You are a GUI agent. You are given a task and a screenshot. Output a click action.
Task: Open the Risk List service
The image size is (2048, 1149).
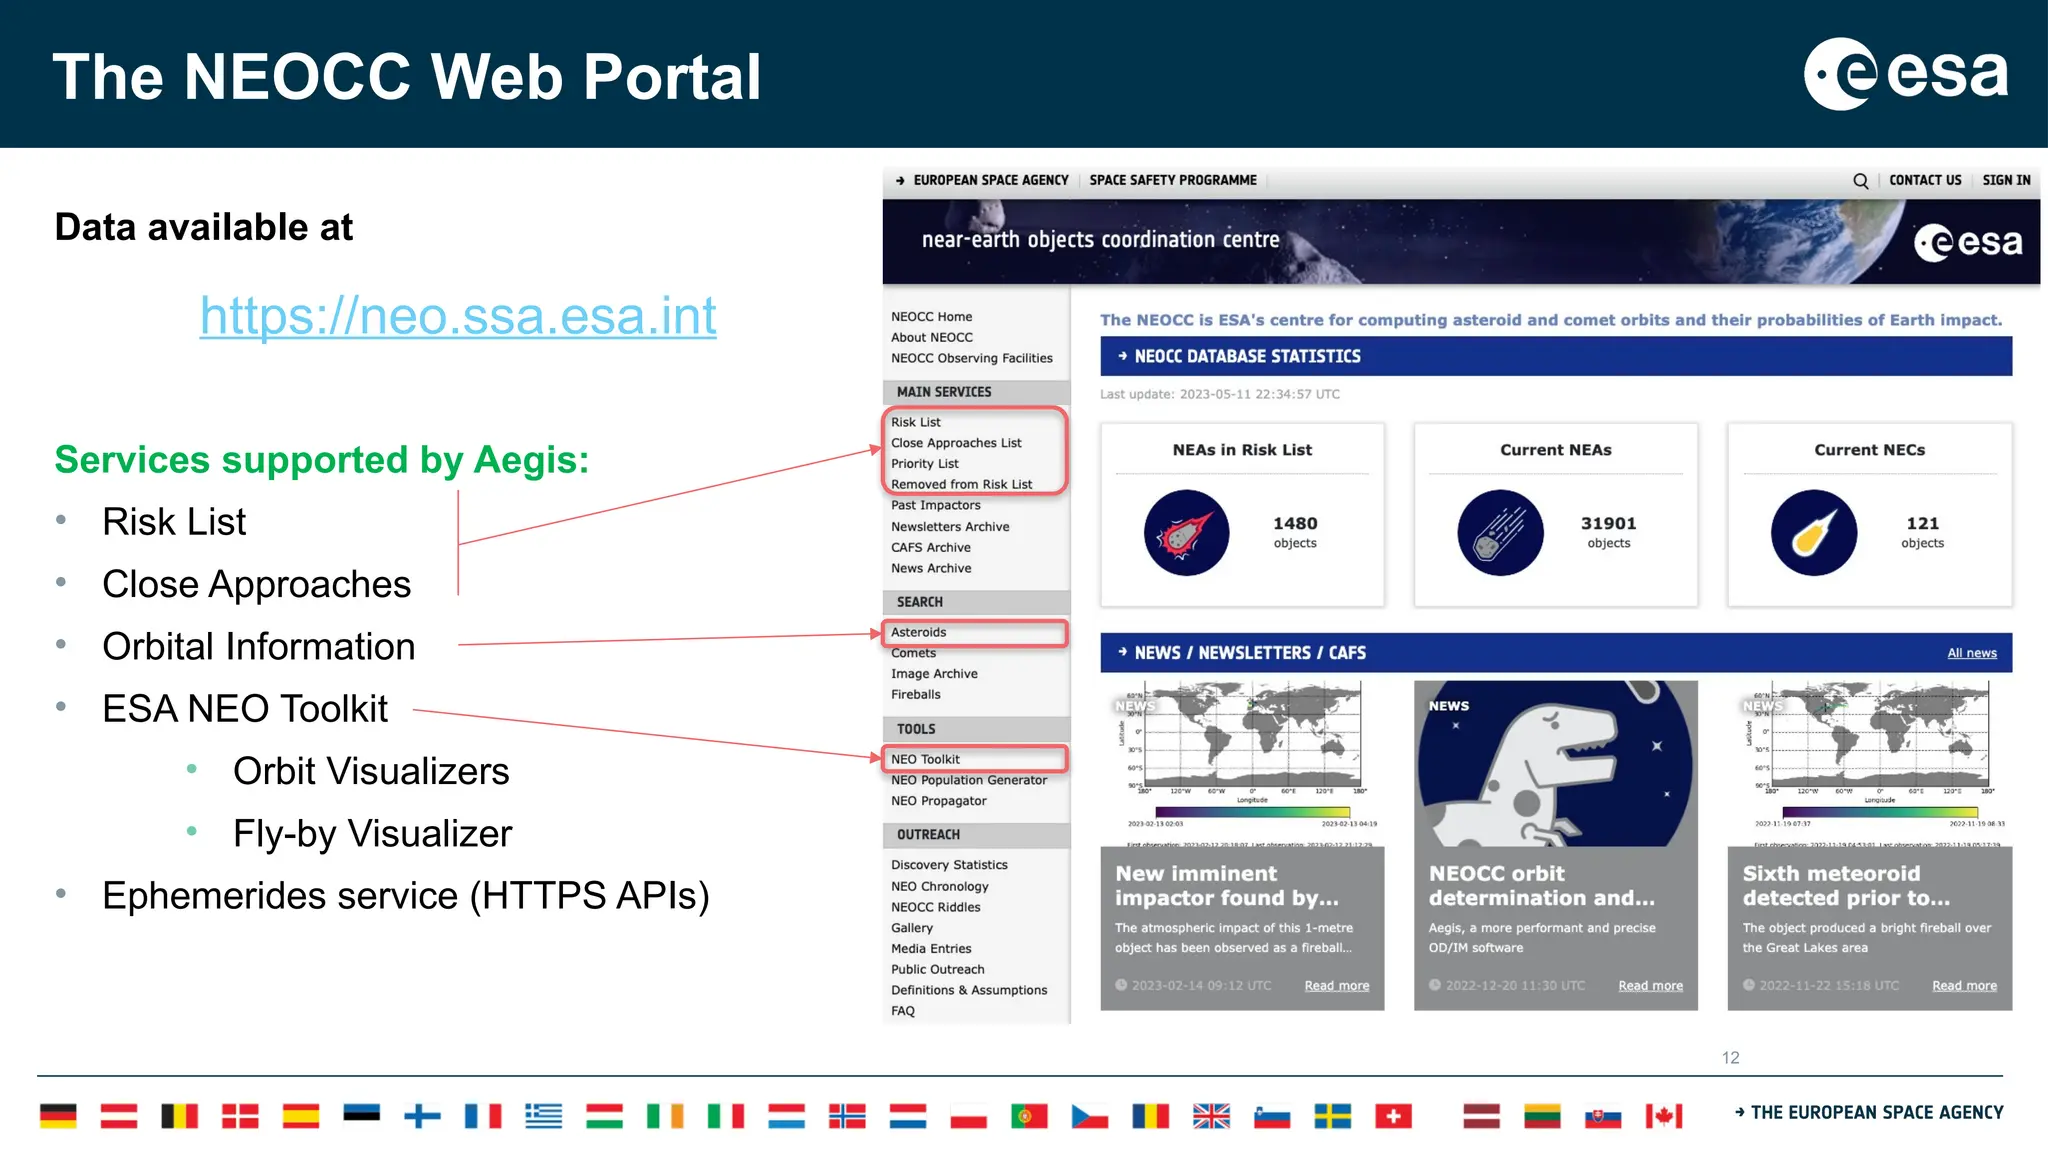coord(915,423)
